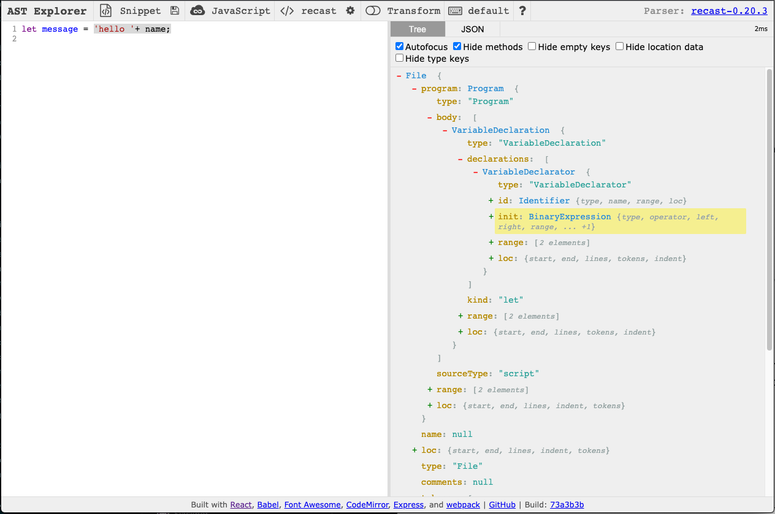Click the save floppy disk icon
Screen dimensions: 775x514
[x=175, y=11]
